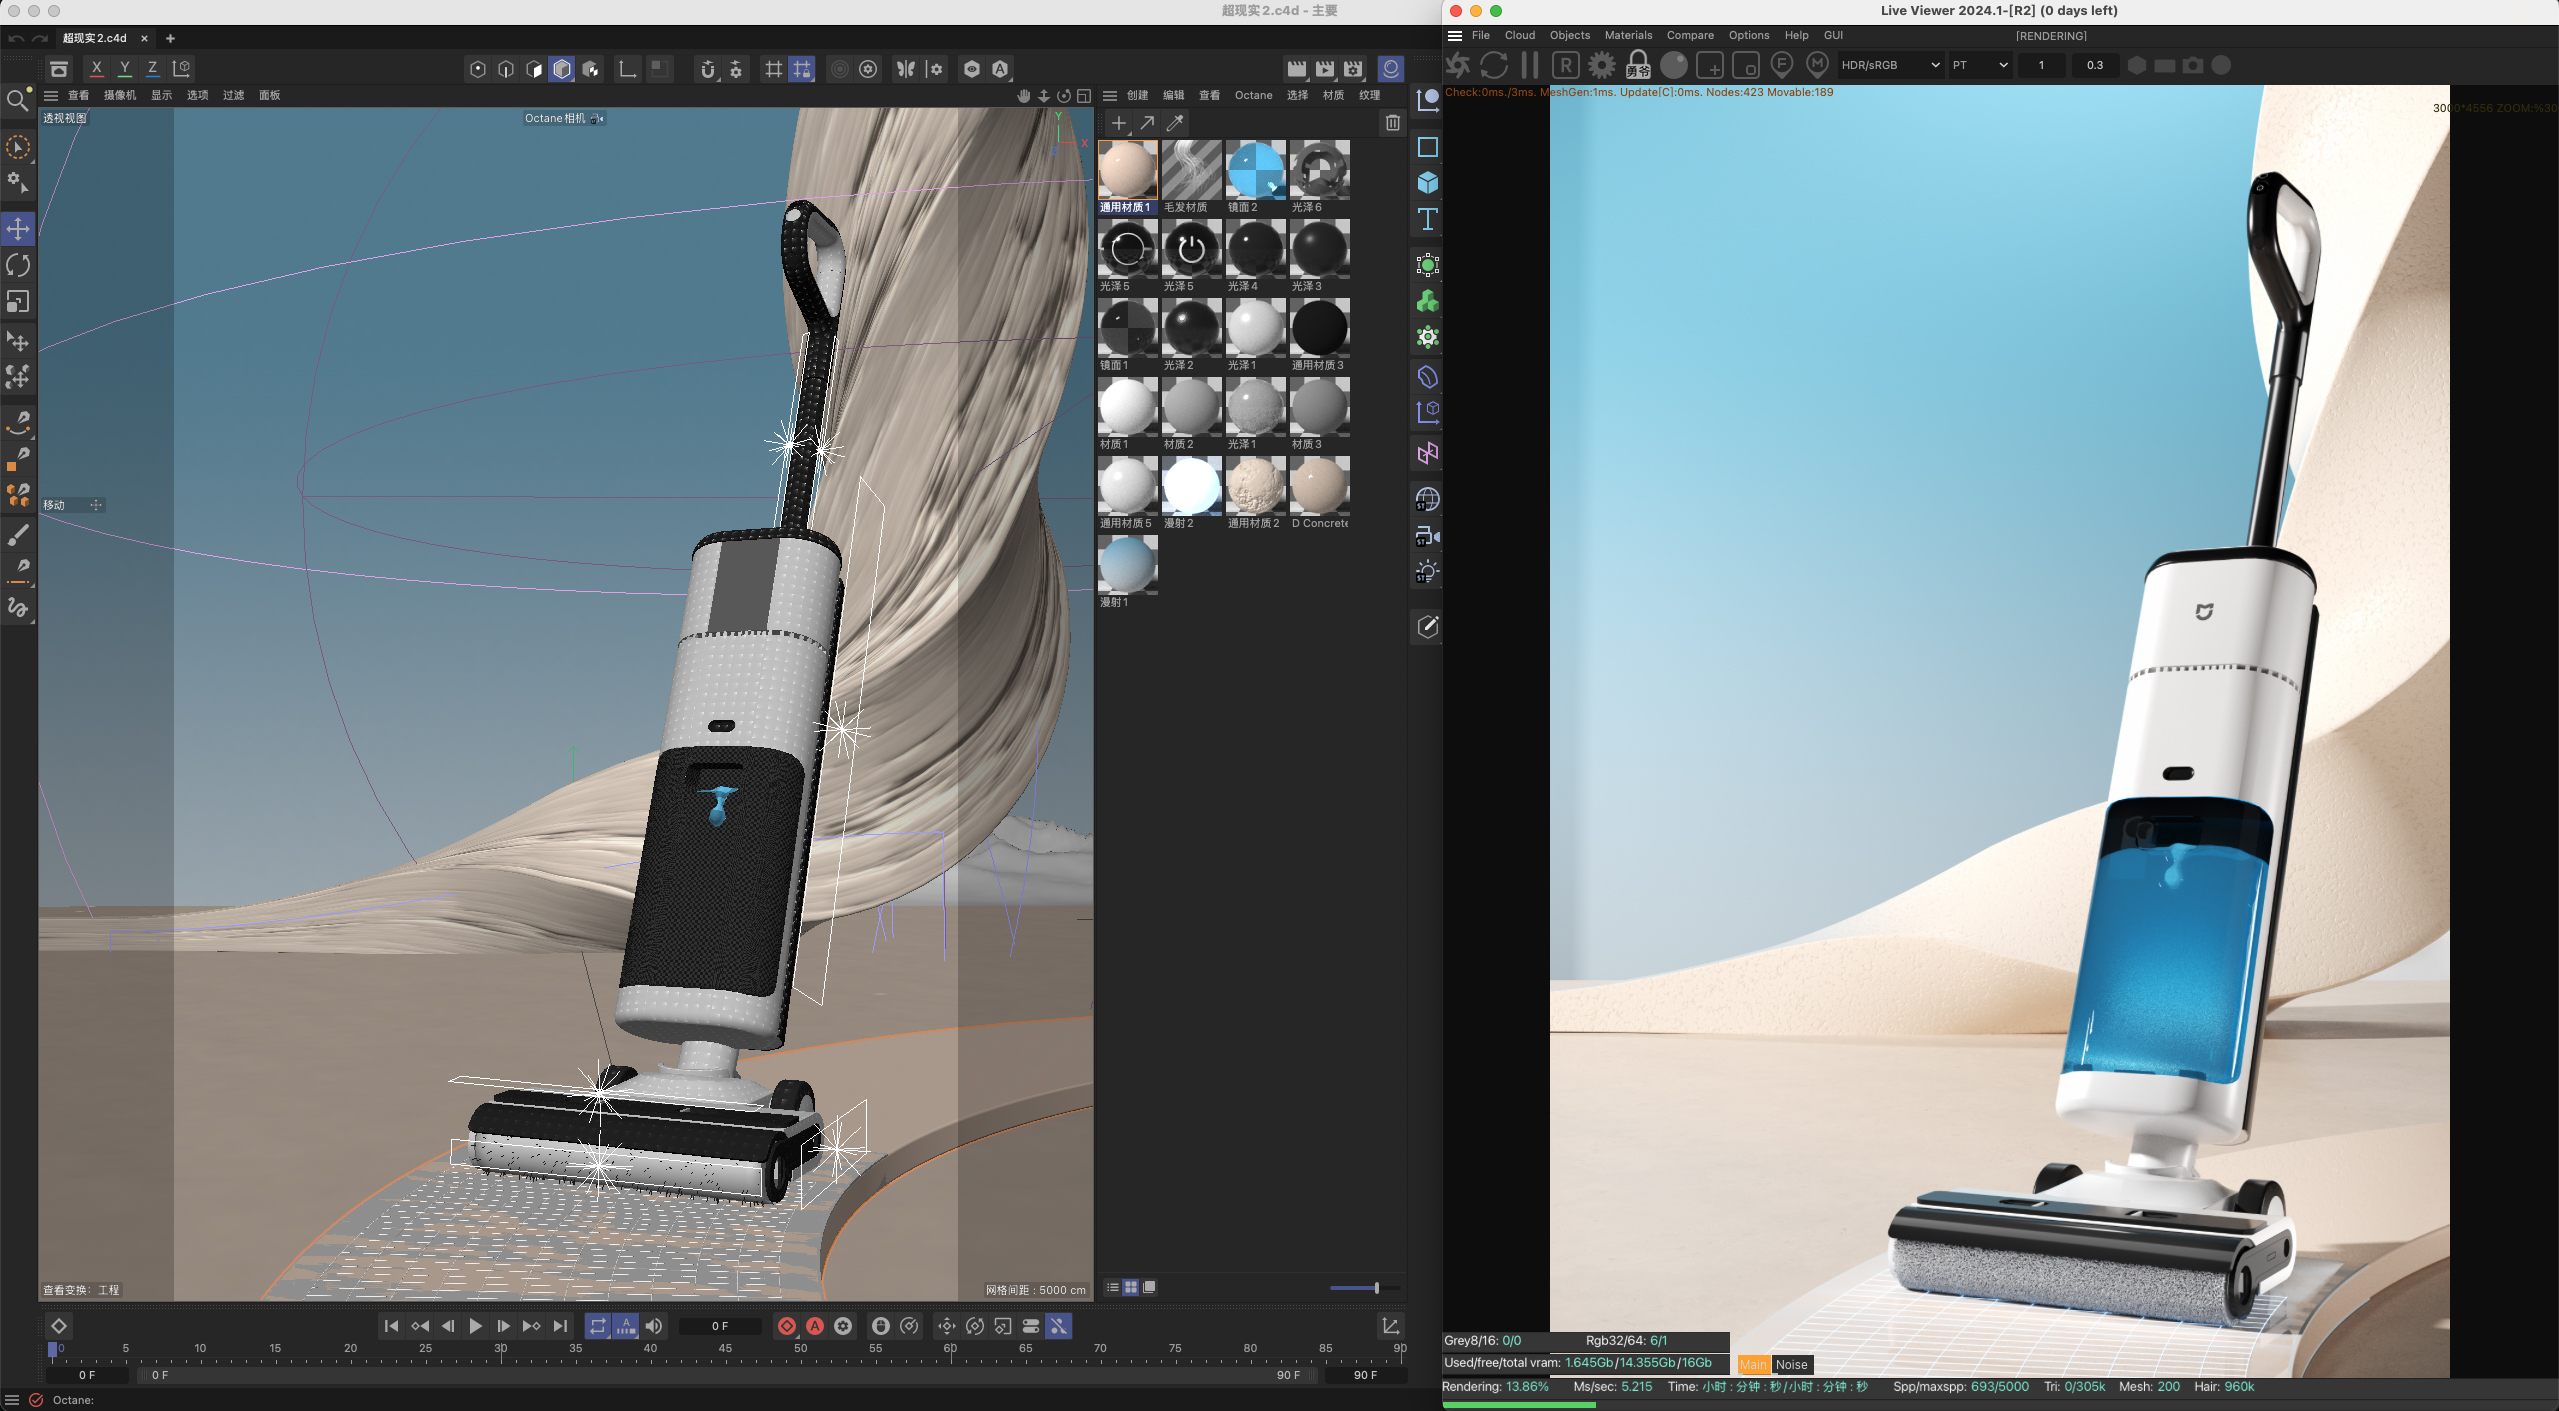Open the HDR/sRGB color space dropdown

click(1890, 66)
